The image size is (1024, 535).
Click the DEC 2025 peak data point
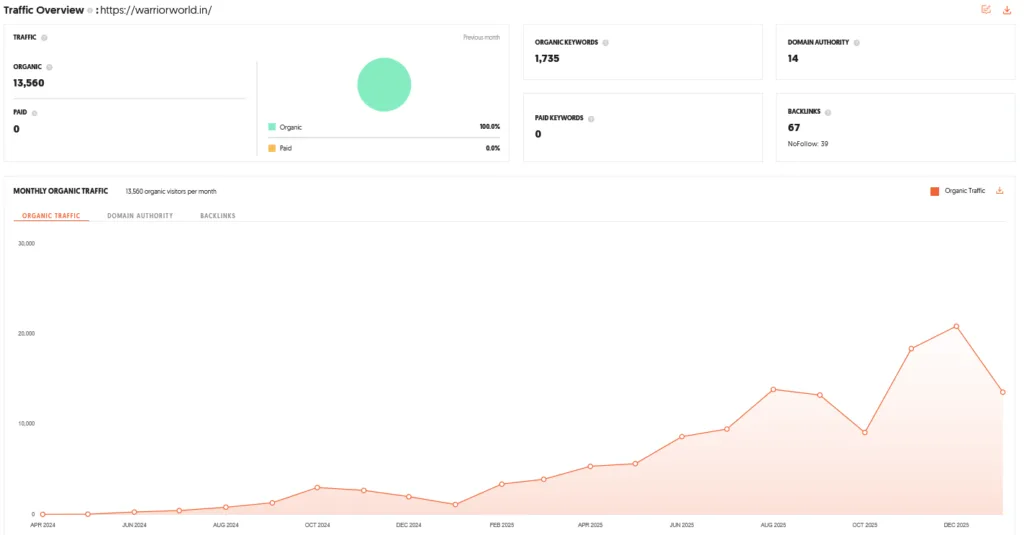[956, 326]
